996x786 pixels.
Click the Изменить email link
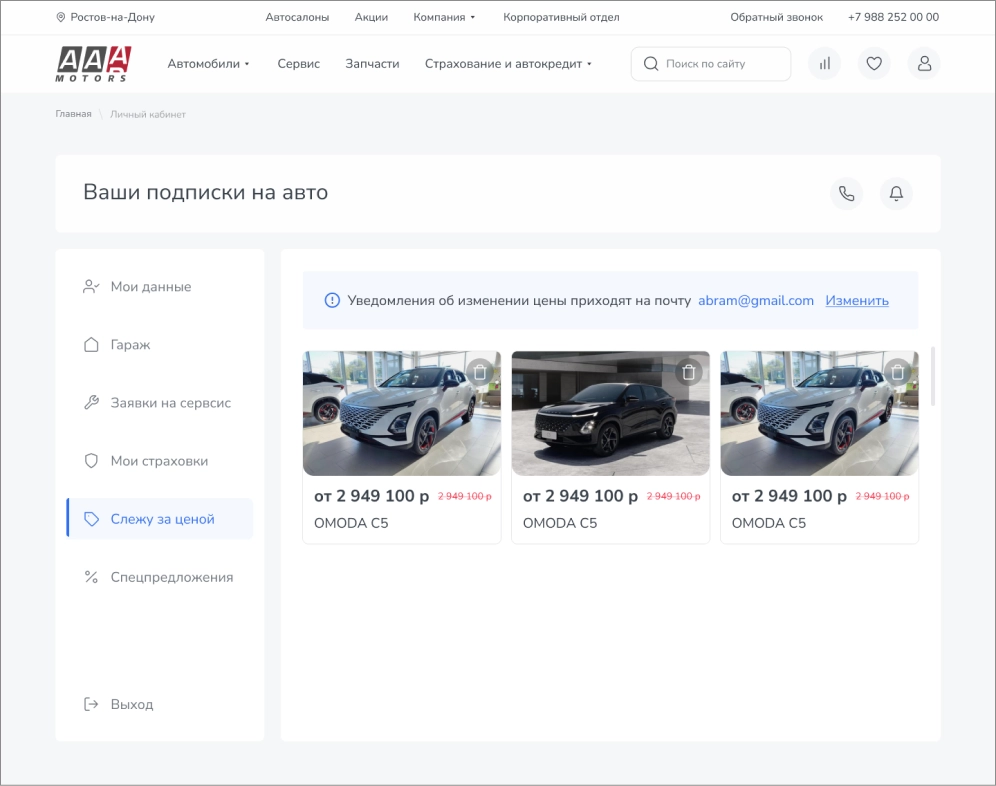click(x=857, y=301)
